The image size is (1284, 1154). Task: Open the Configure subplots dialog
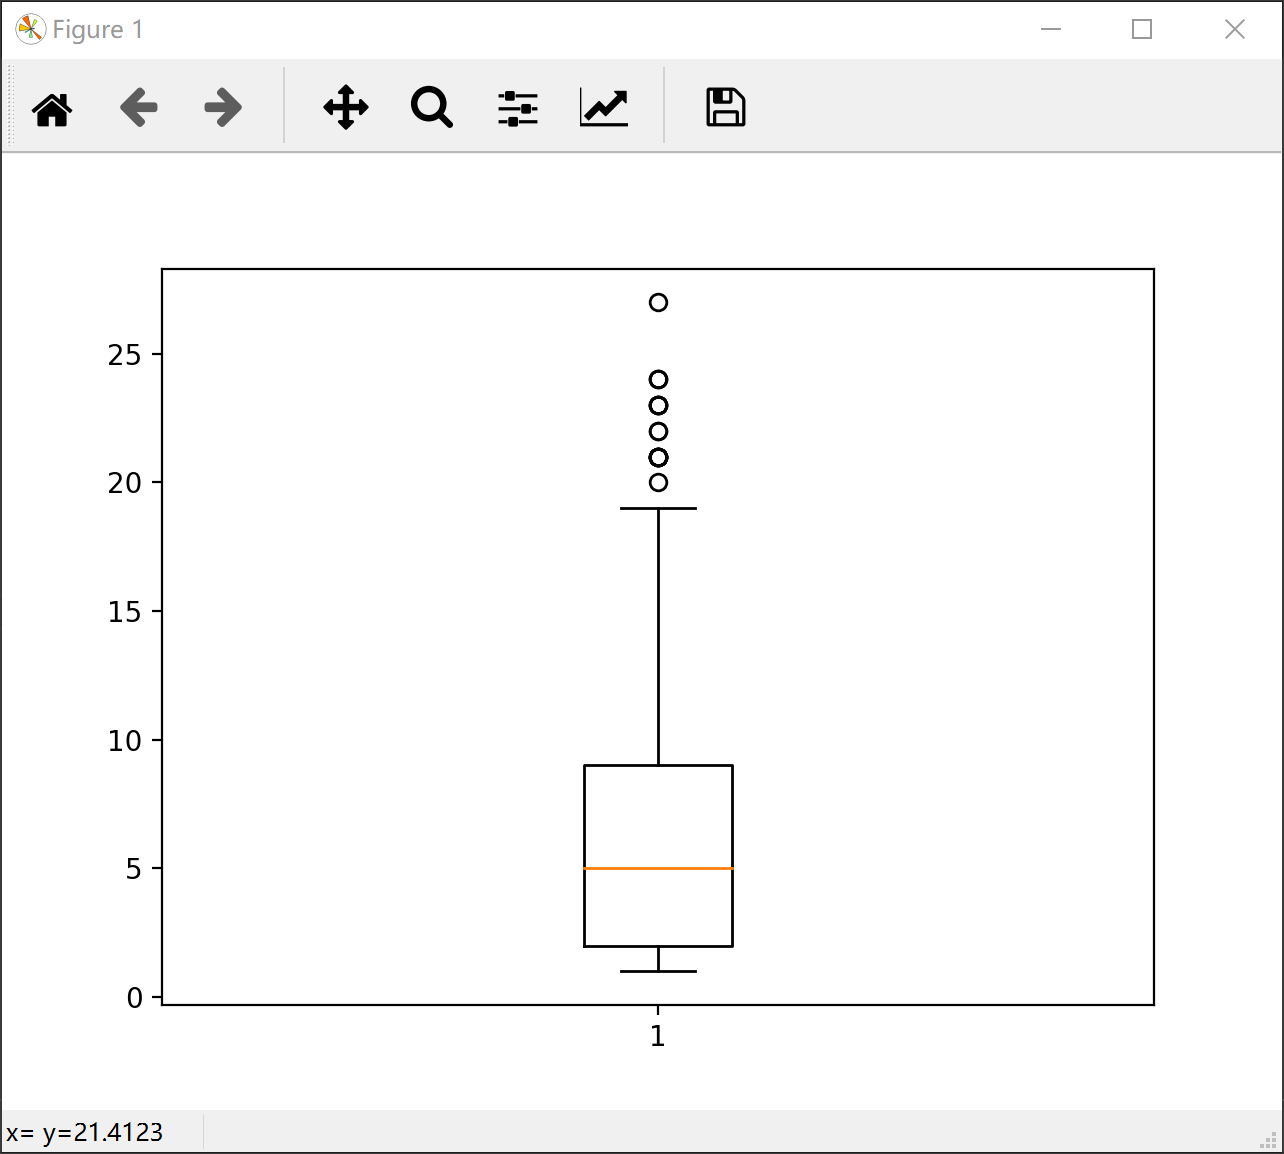coord(518,108)
